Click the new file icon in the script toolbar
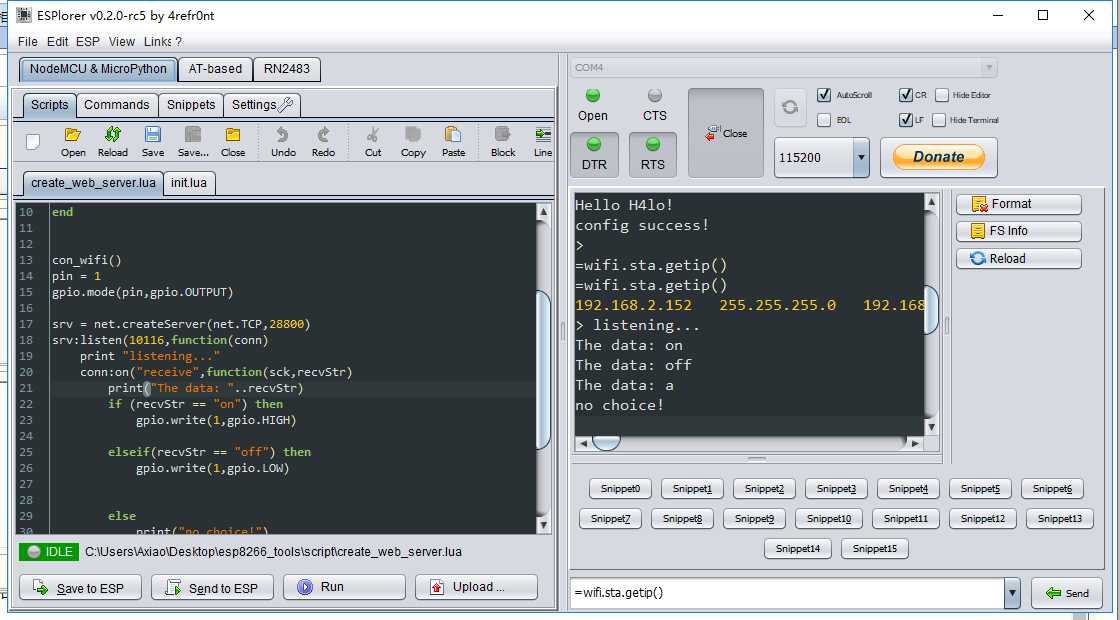 pyautogui.click(x=33, y=141)
